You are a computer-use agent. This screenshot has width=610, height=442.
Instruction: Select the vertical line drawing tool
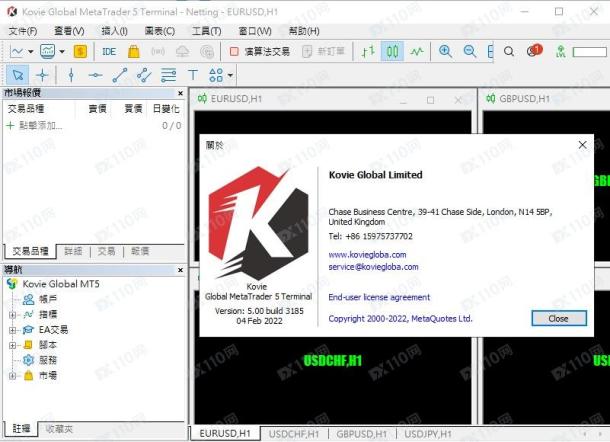[71, 75]
